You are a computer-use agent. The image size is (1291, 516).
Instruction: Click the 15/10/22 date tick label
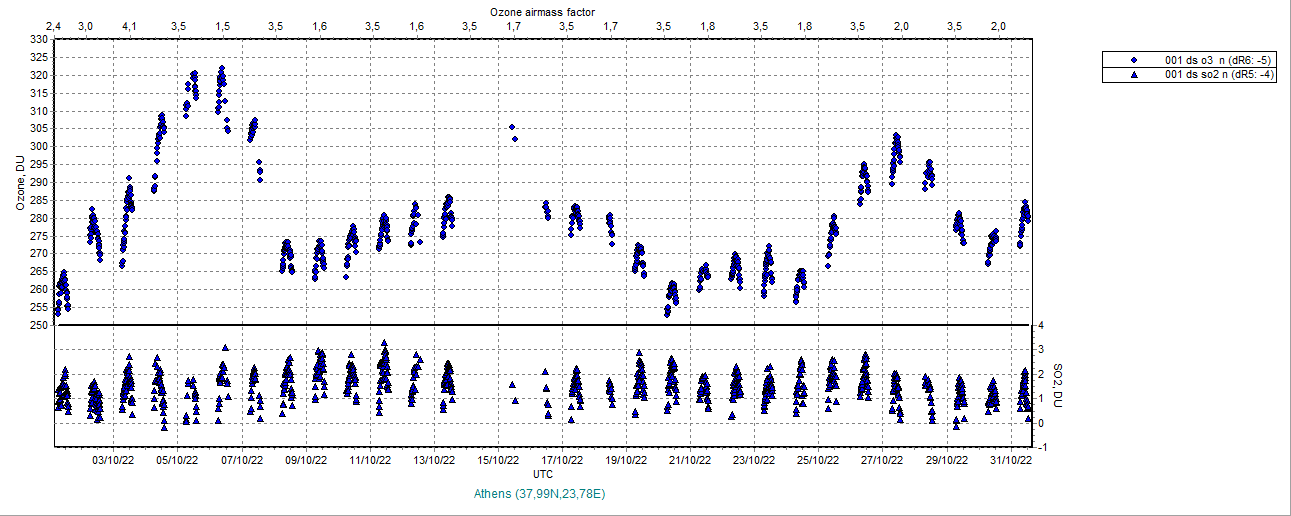coord(498,461)
